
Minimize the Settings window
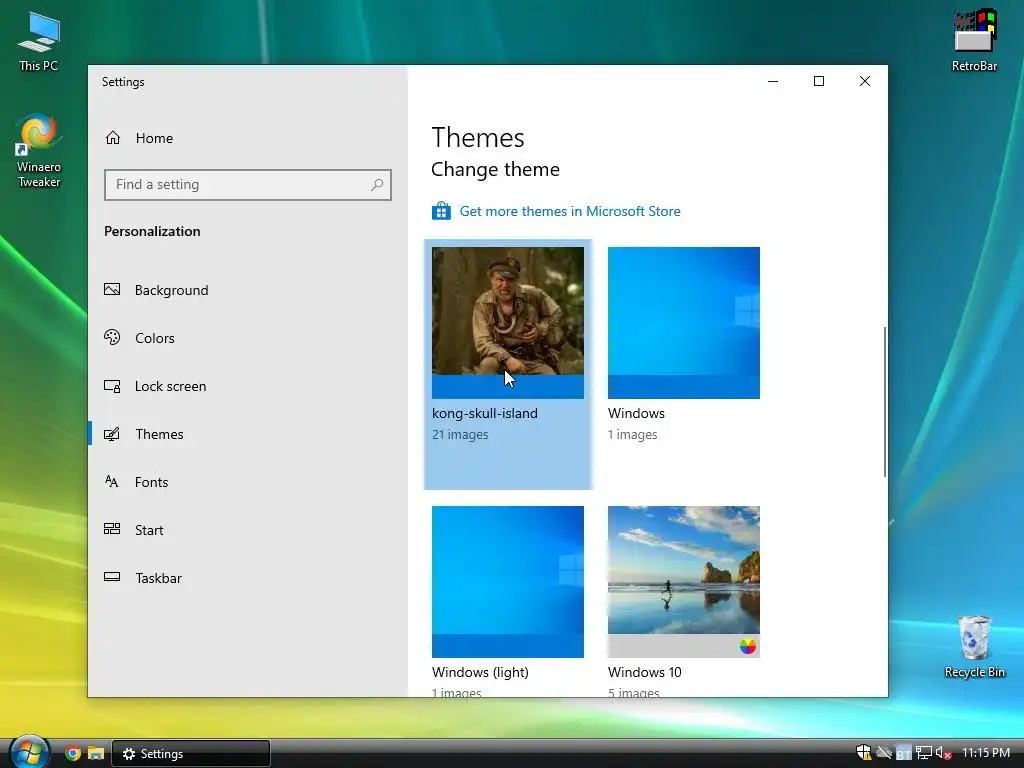point(773,81)
